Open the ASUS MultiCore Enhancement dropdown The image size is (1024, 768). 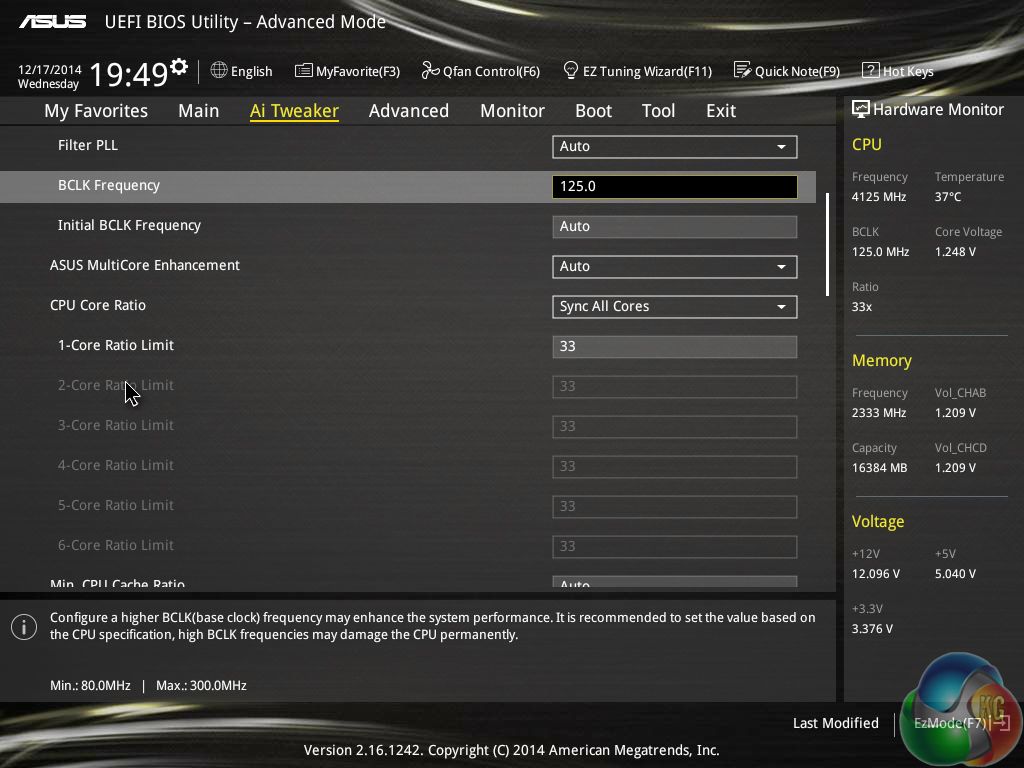point(675,266)
